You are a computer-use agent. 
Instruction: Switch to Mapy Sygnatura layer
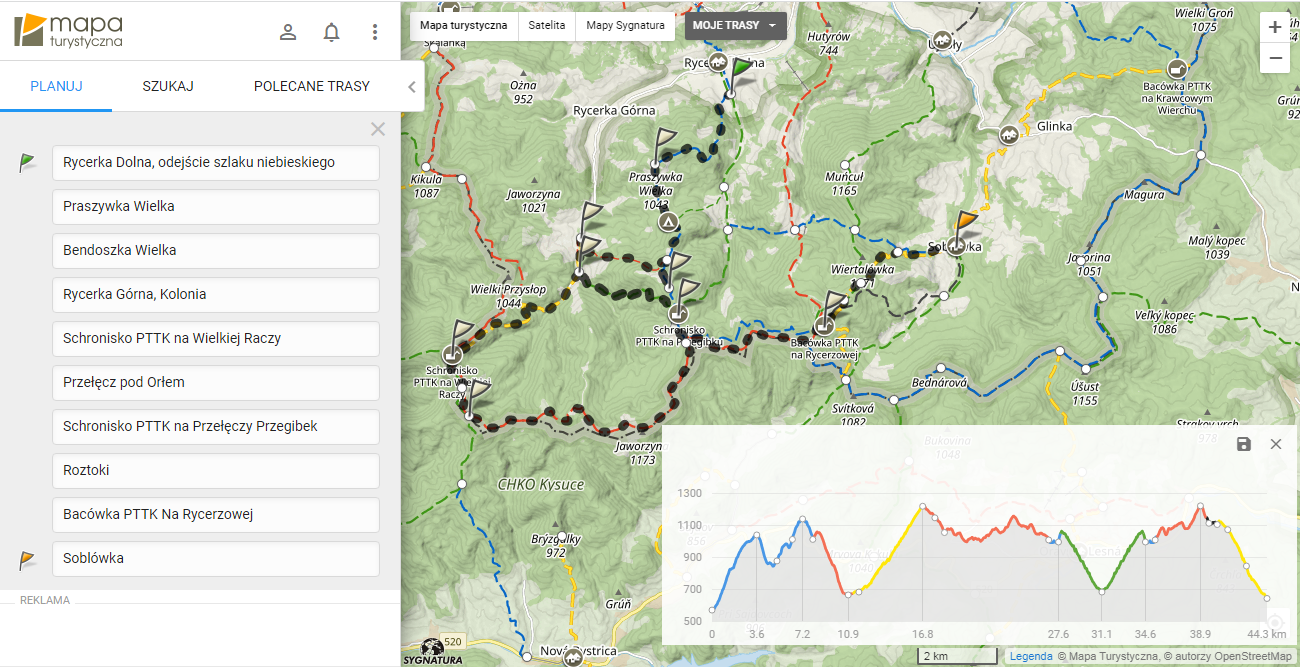point(625,25)
